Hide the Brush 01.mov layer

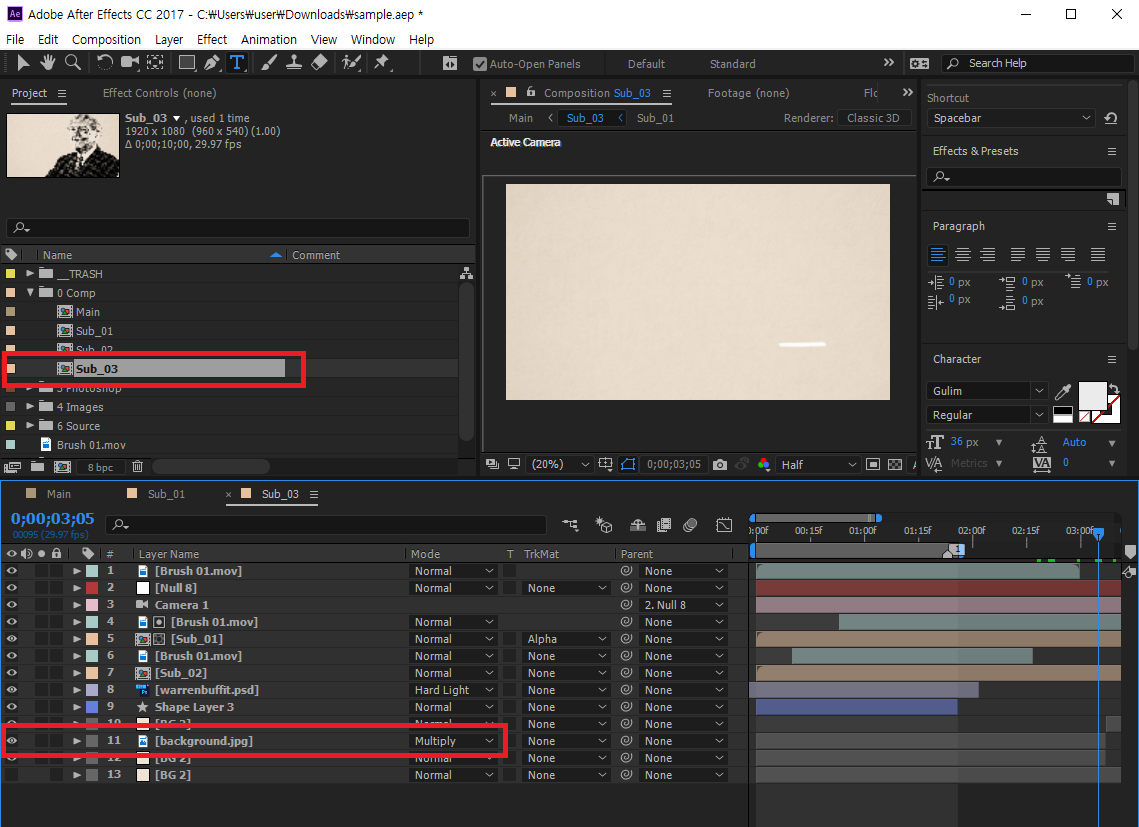point(10,570)
